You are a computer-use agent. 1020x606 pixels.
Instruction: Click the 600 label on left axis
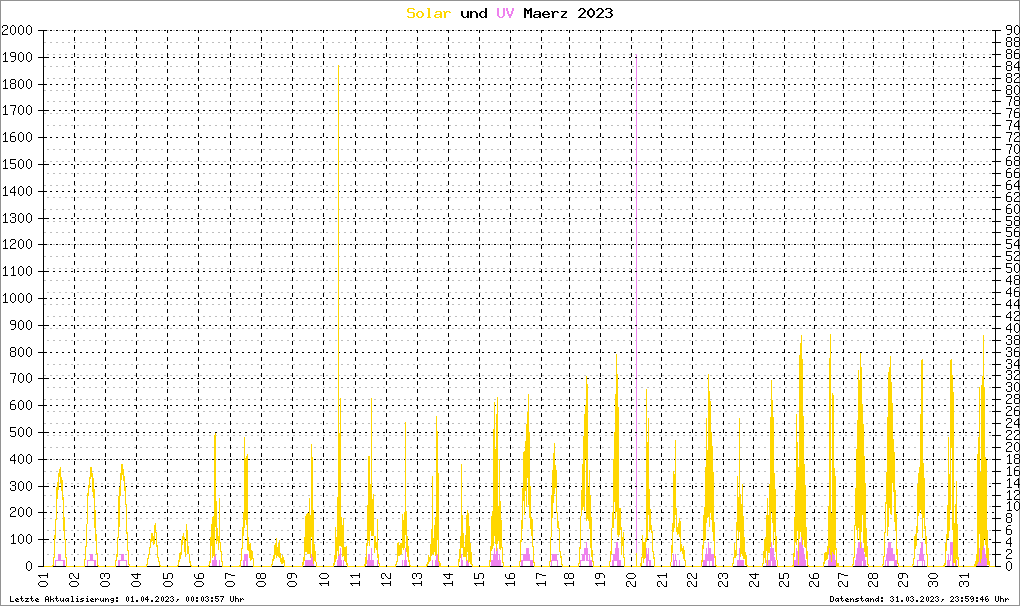pos(21,406)
